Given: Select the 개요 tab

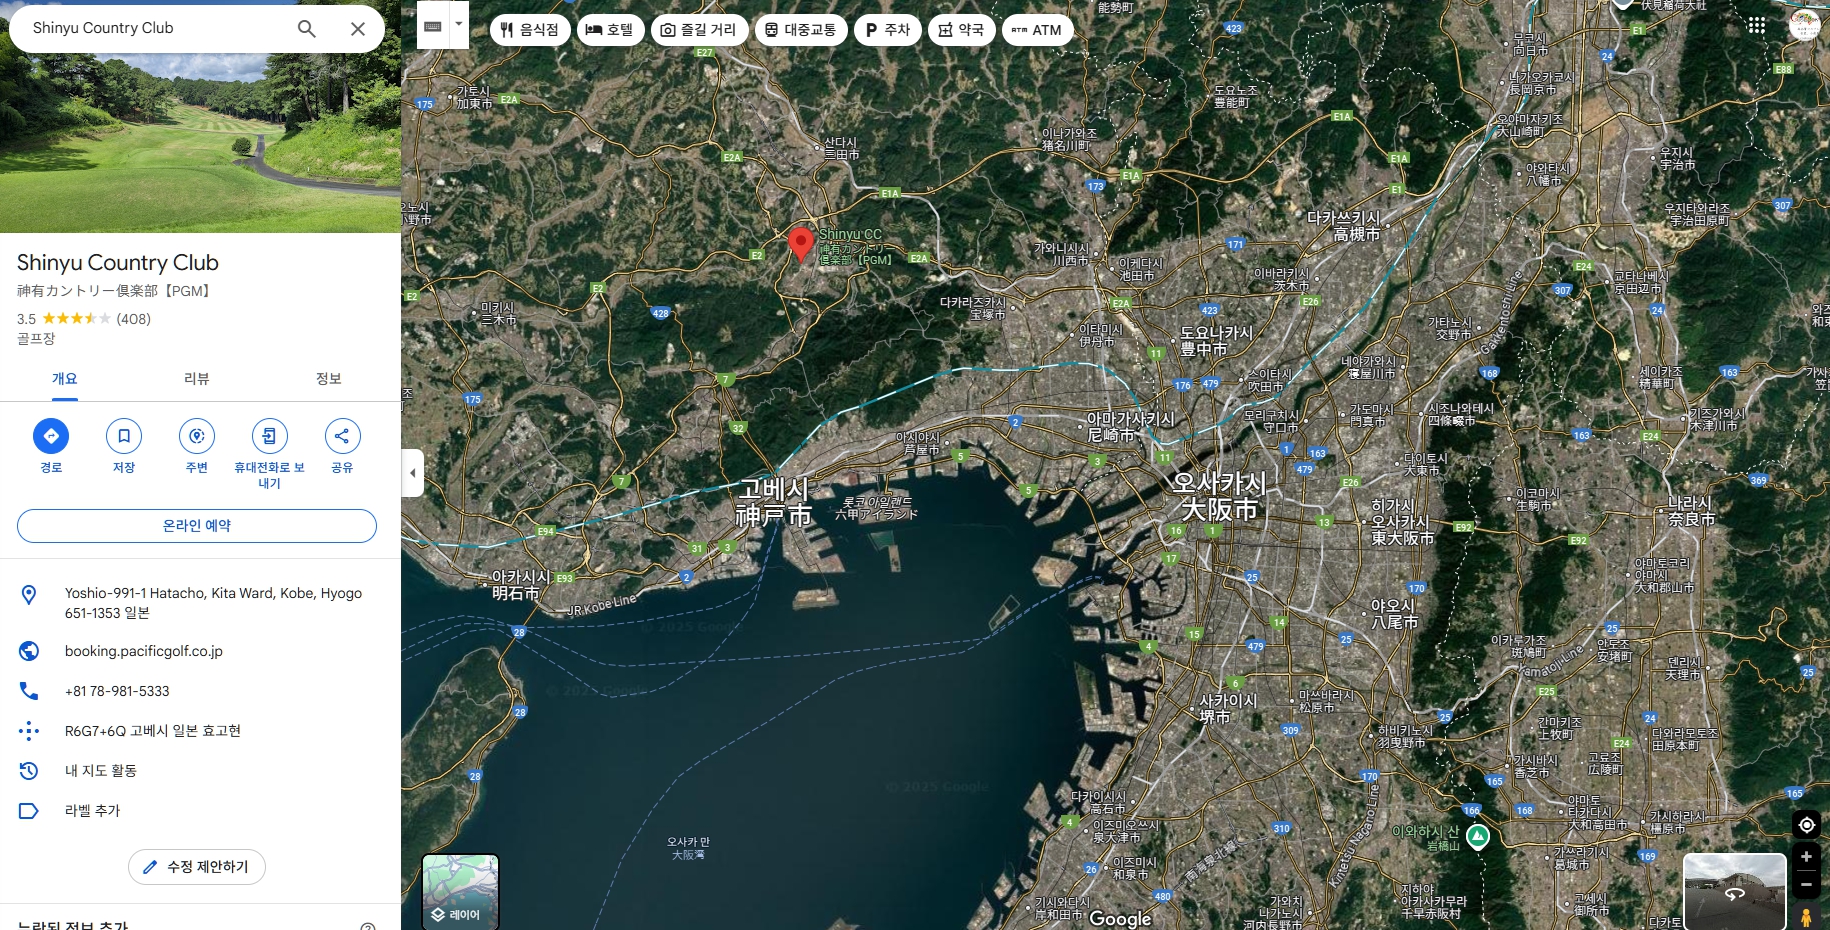Looking at the screenshot, I should [x=64, y=379].
